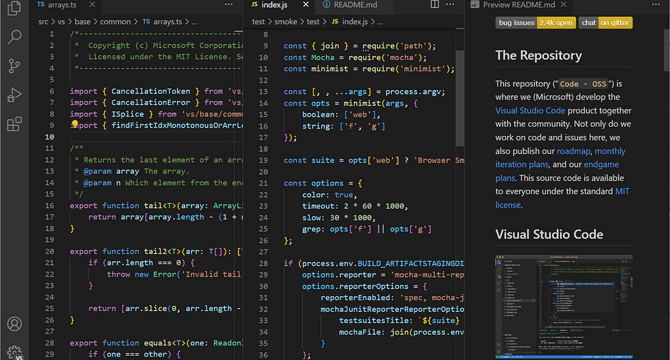Open the 'Visual Studio Code' link in README

(530, 111)
